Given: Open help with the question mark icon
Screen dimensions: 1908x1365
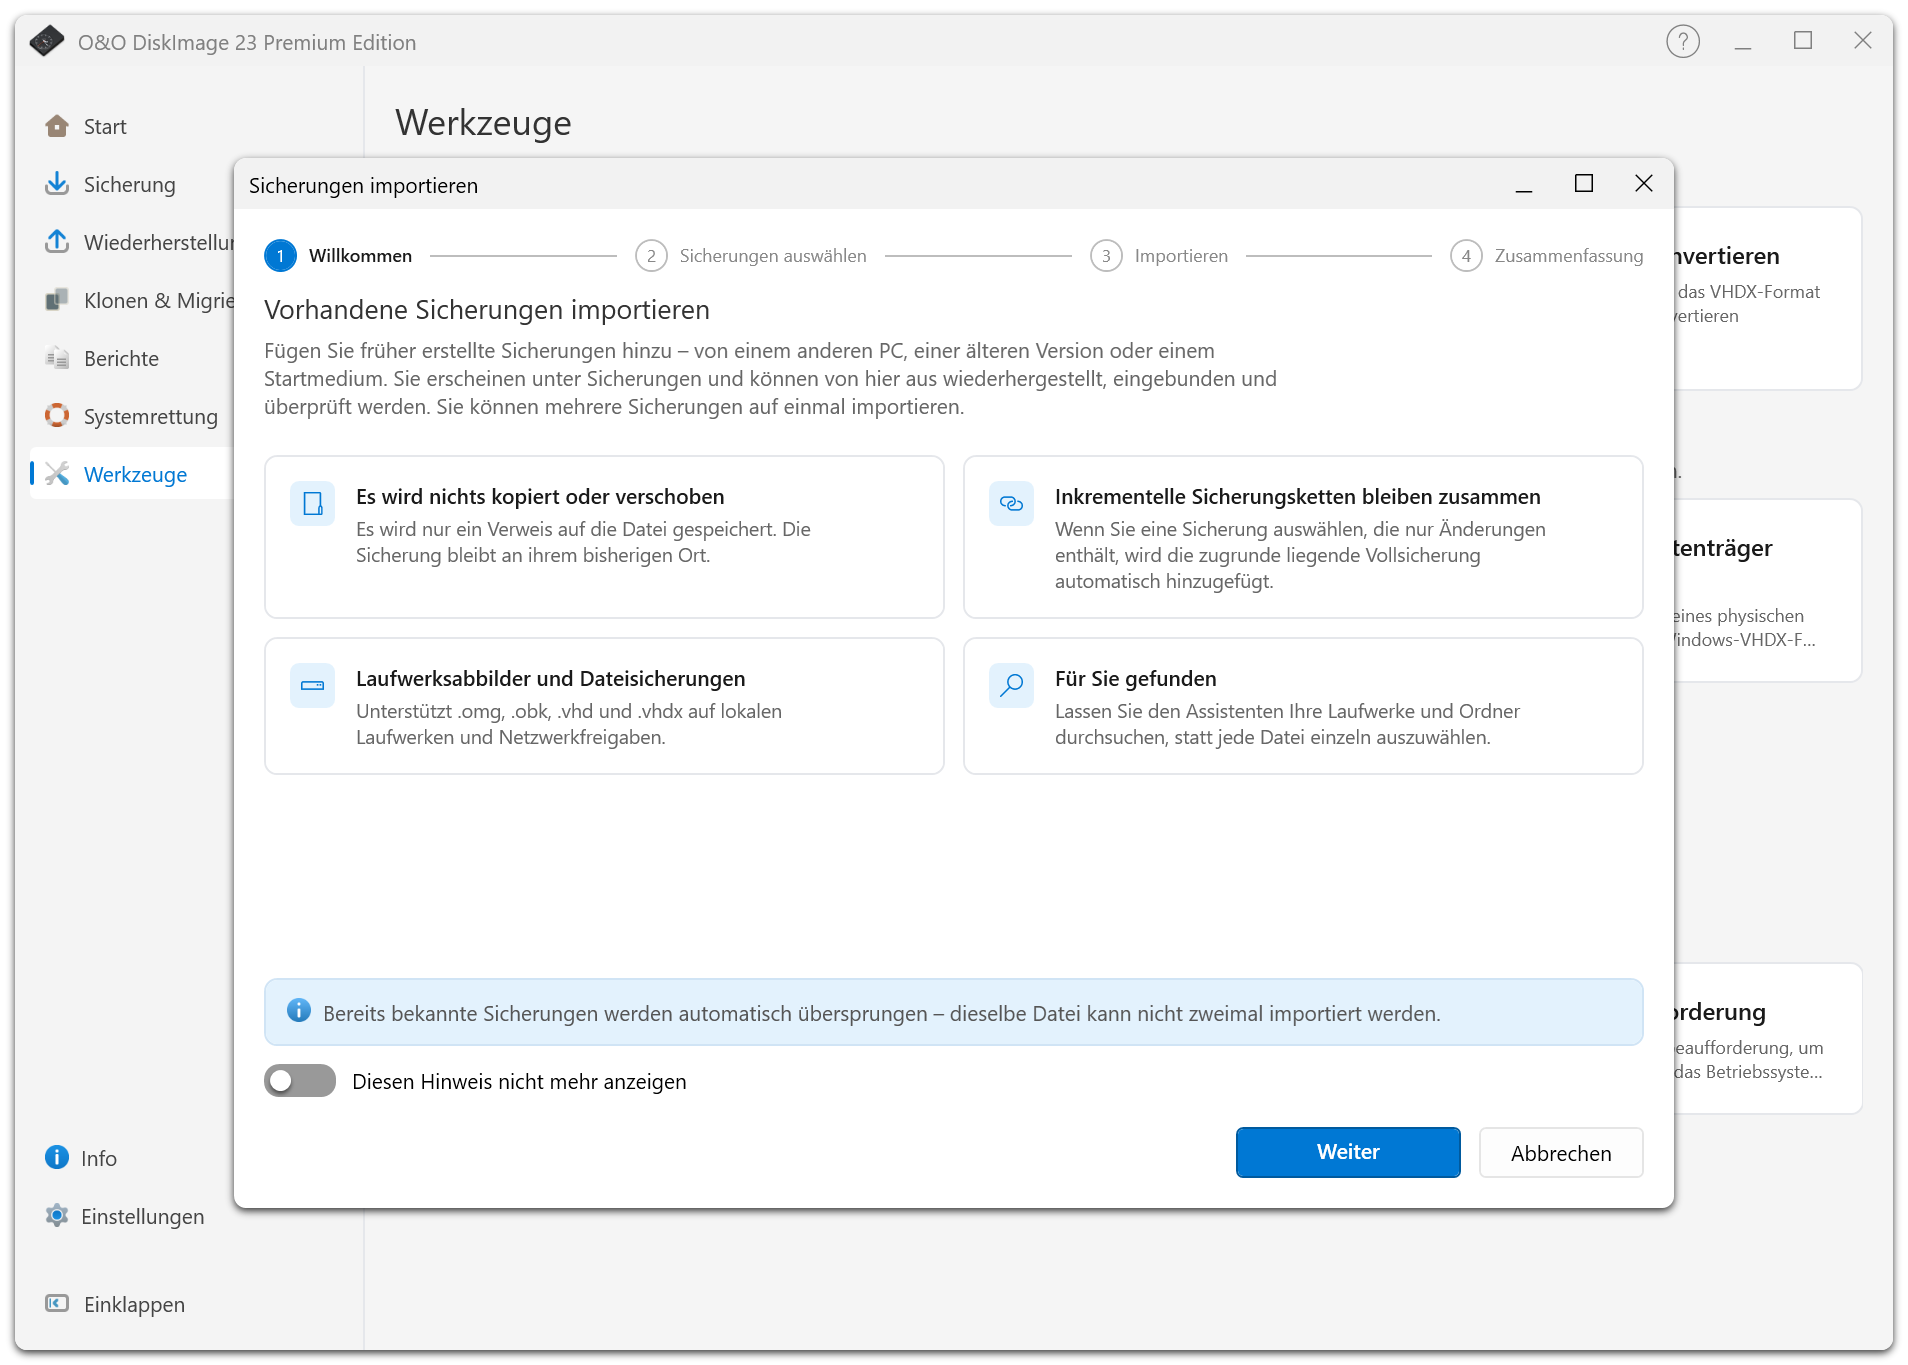Looking at the screenshot, I should 1683,42.
